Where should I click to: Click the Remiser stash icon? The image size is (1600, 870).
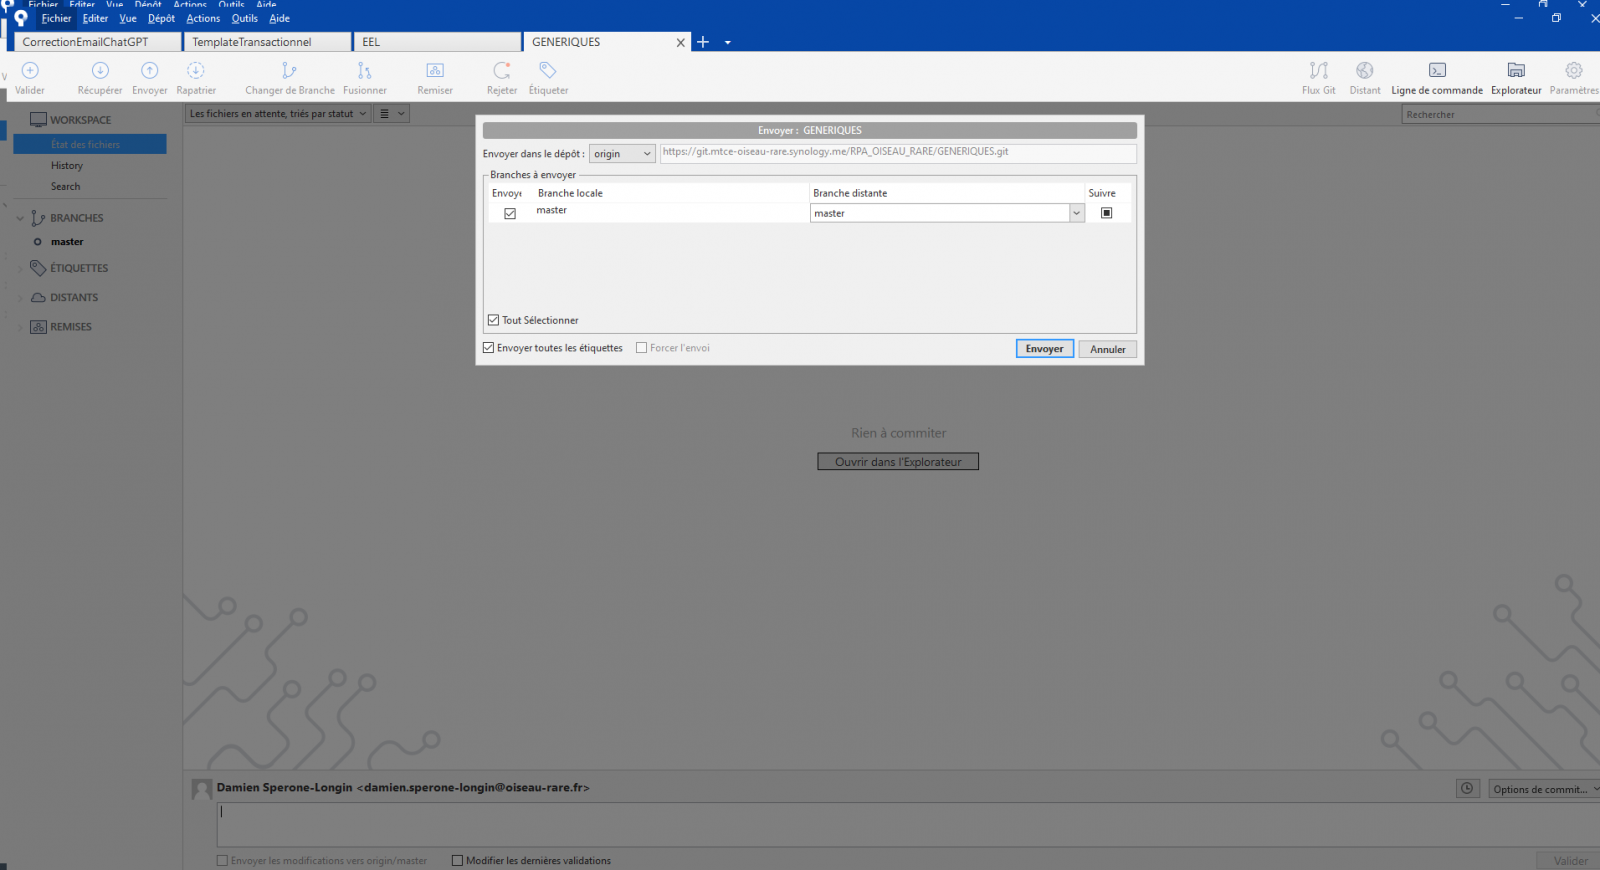click(x=435, y=71)
